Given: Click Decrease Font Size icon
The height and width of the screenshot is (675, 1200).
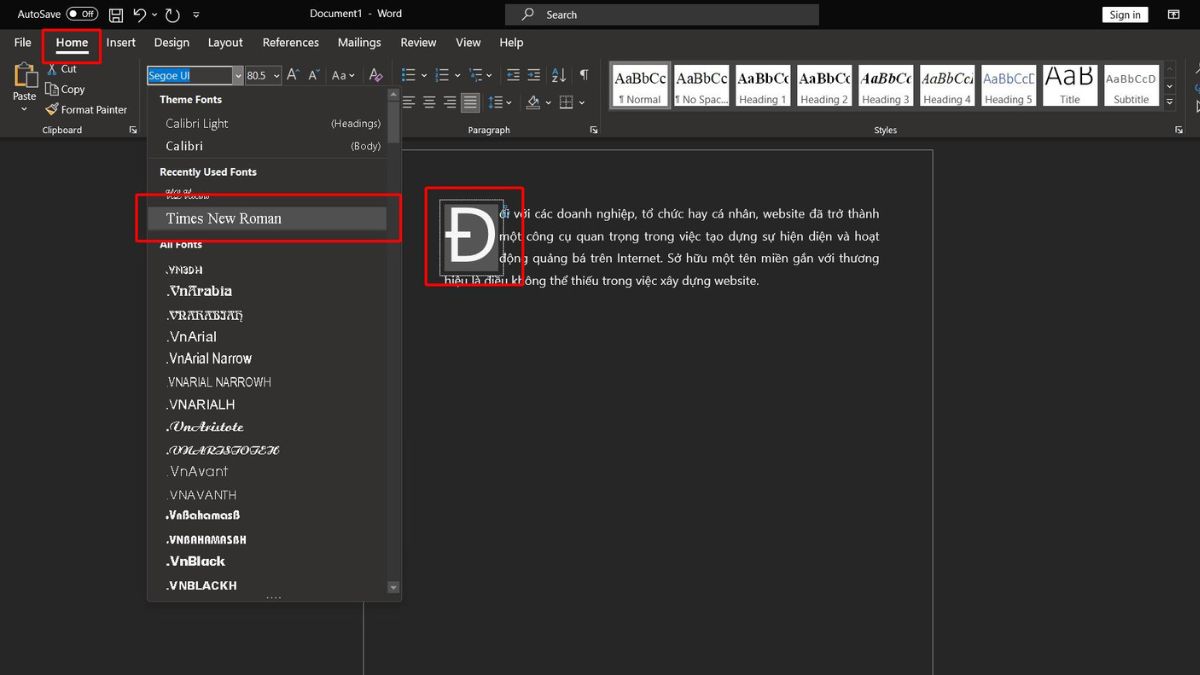Looking at the screenshot, I should coord(314,75).
